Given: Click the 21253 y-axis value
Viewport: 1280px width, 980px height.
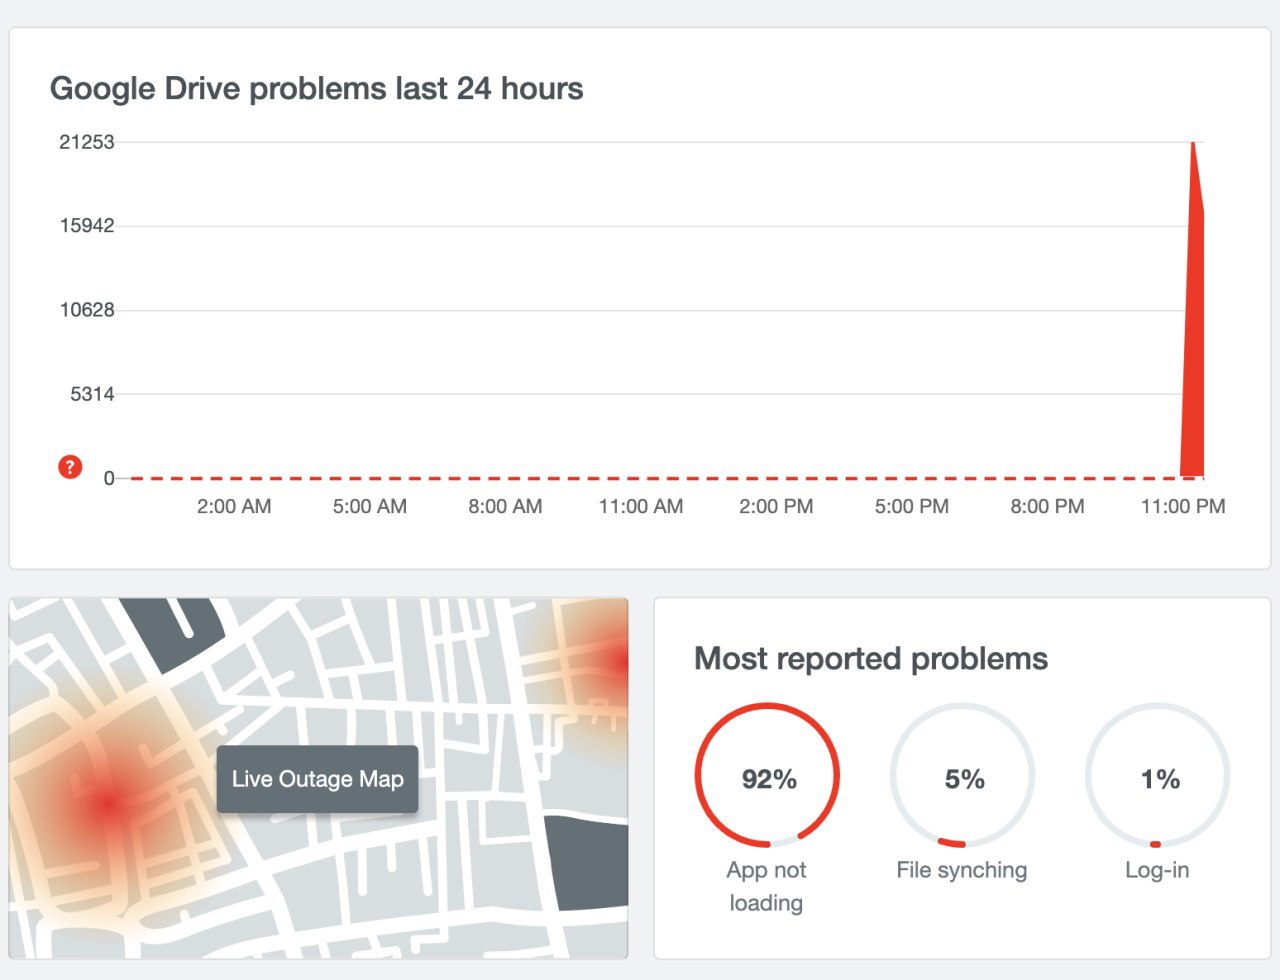Looking at the screenshot, I should point(87,142).
